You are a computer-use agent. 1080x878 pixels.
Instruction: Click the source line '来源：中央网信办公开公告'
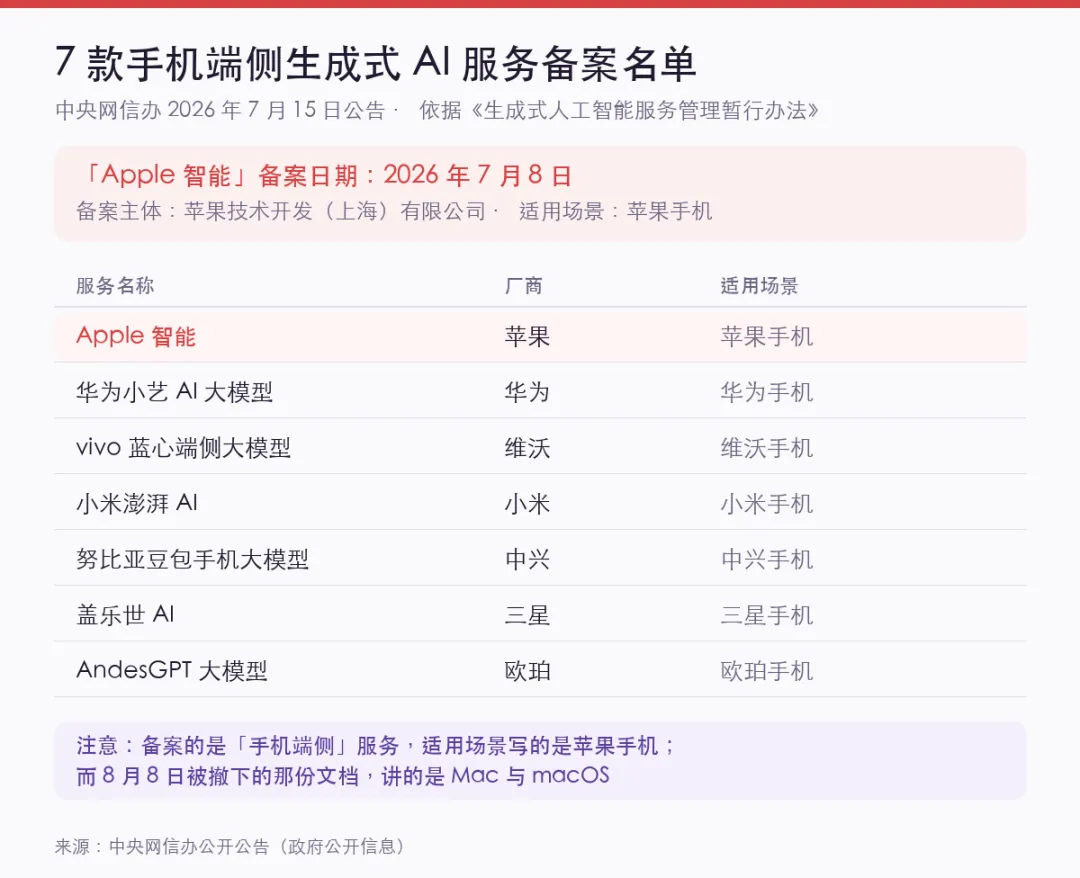[x=162, y=846]
